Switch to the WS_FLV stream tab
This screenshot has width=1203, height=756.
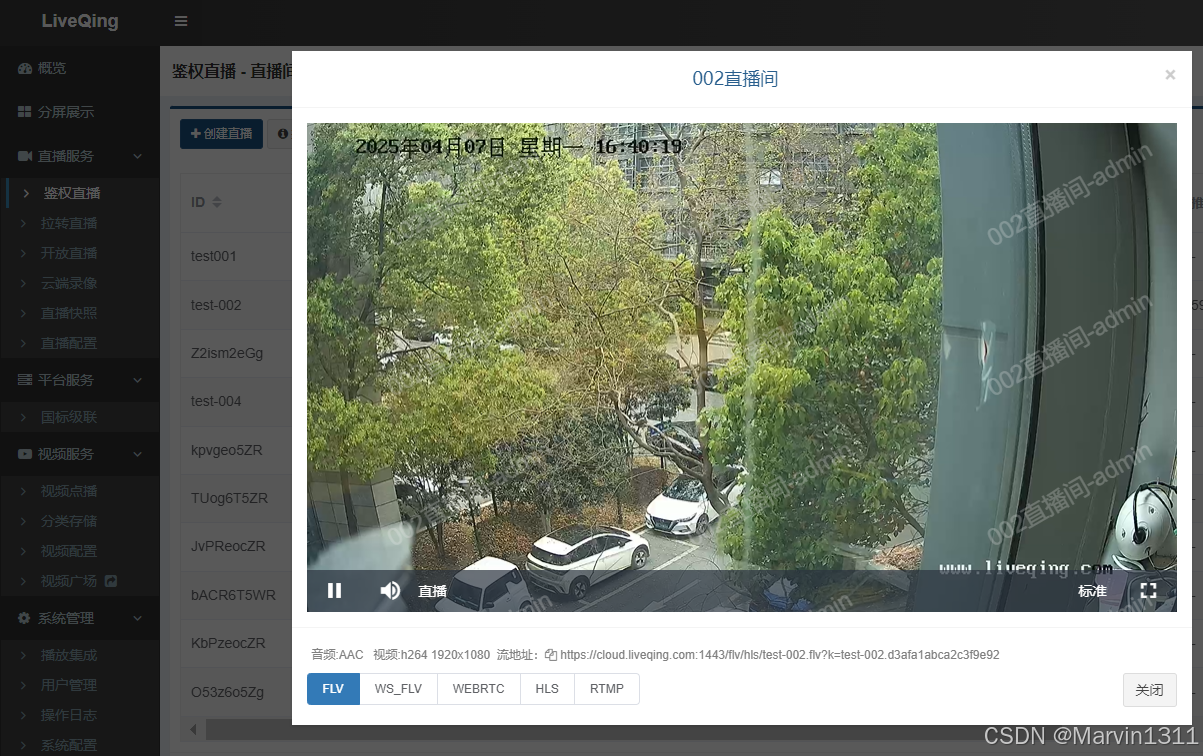tap(398, 689)
